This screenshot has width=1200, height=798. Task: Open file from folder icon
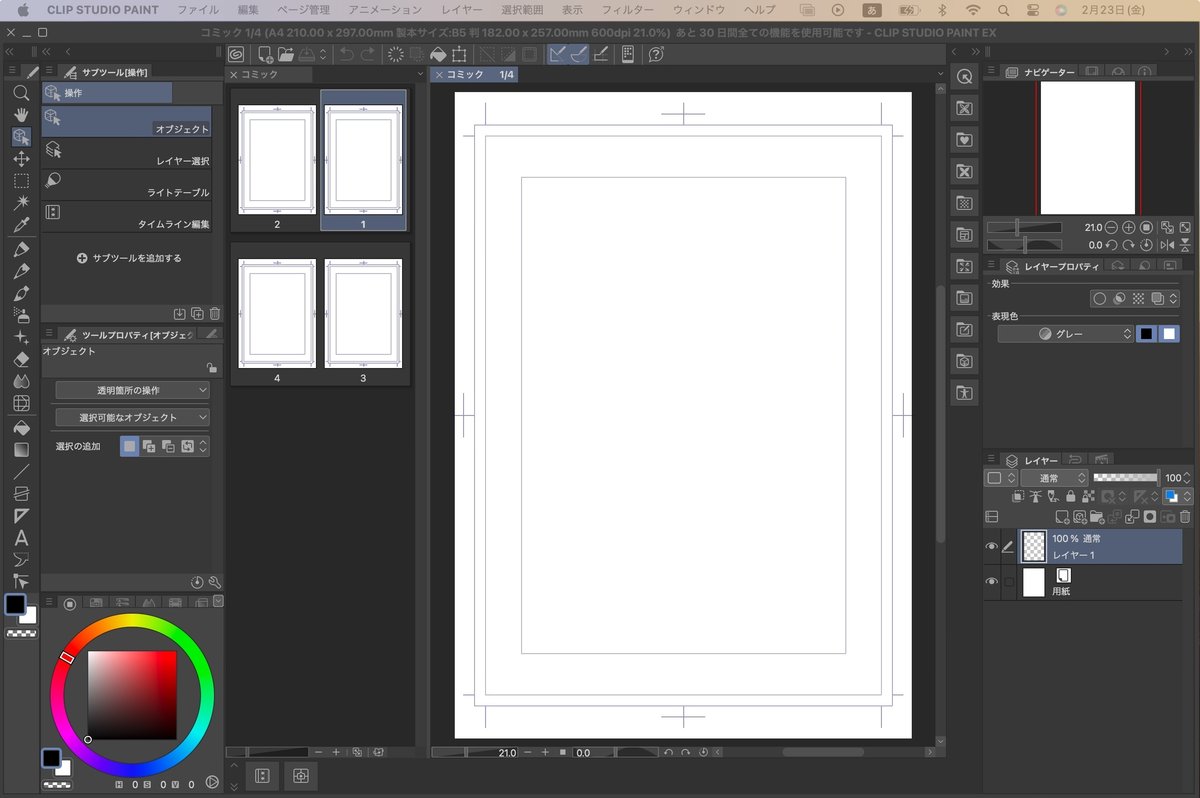286,54
